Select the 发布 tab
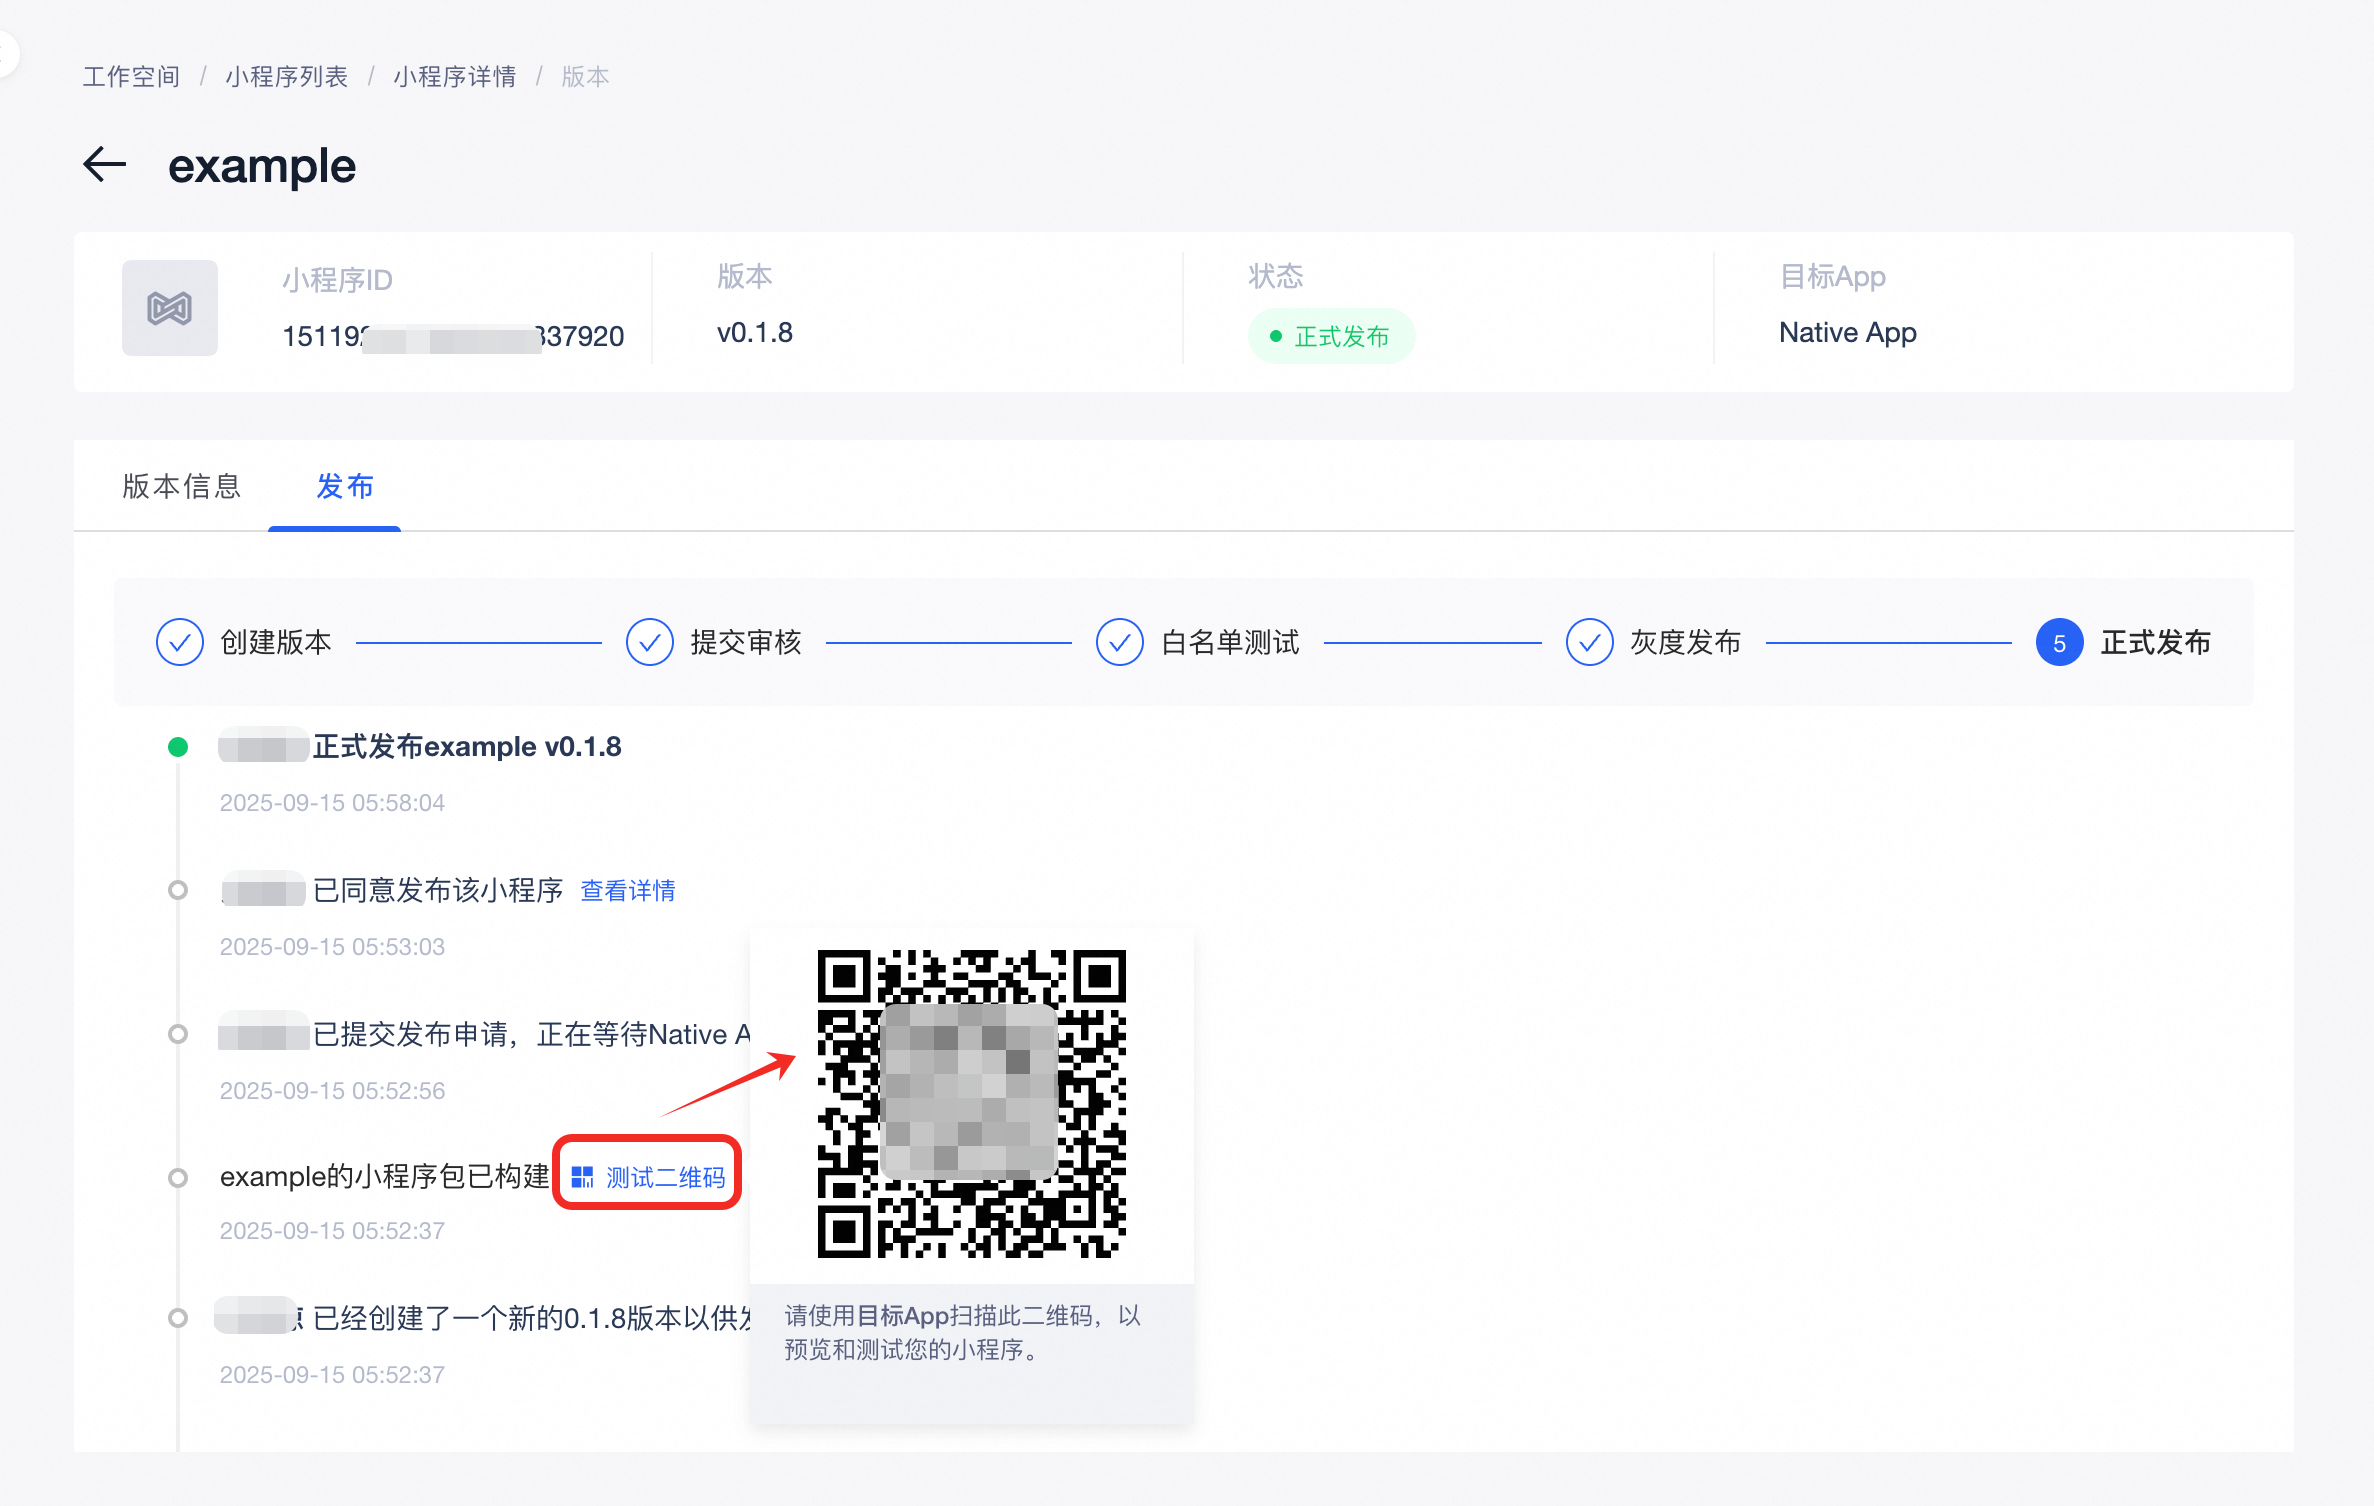 (x=345, y=487)
